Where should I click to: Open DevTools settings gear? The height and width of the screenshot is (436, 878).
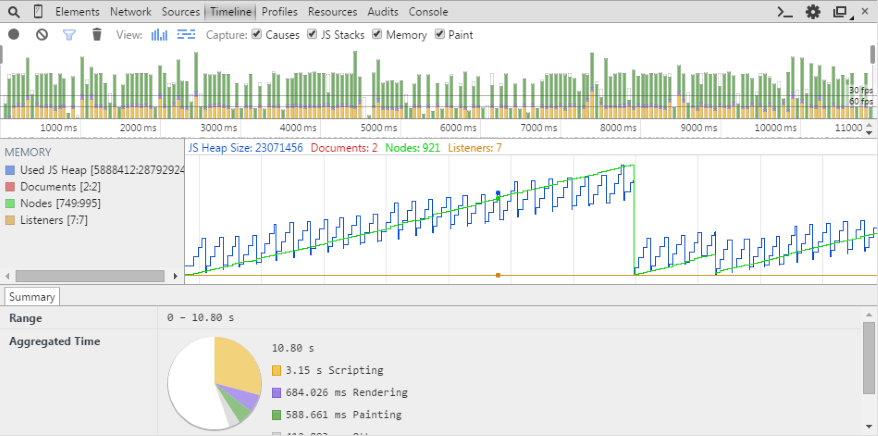click(x=813, y=12)
